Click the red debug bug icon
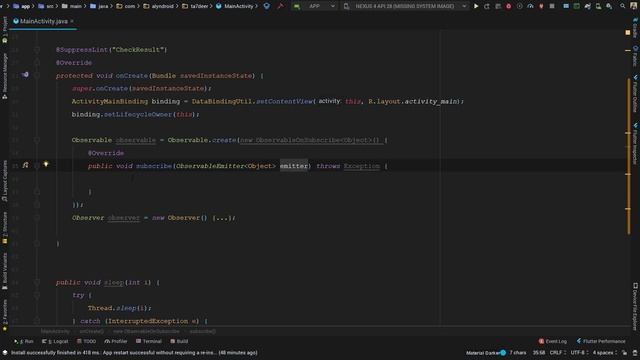Screen dimensions: 640x360 509,6
